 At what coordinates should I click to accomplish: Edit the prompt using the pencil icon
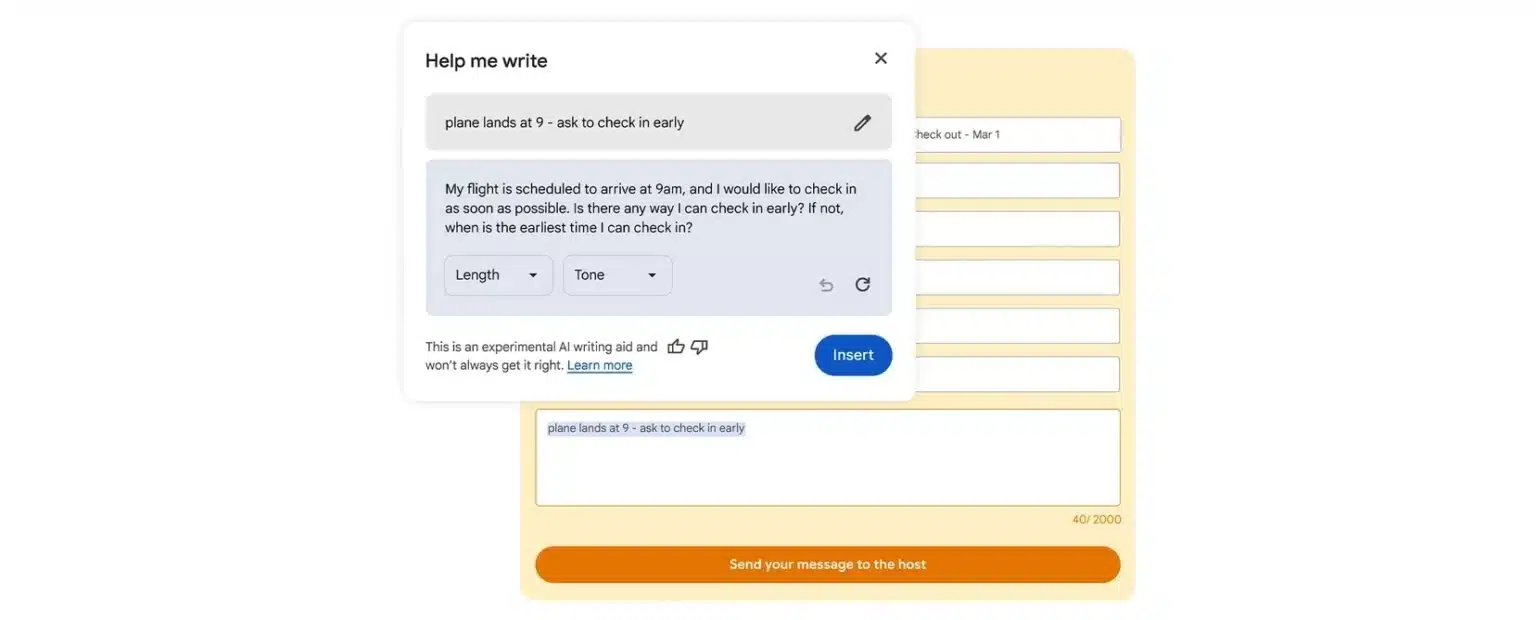click(862, 121)
